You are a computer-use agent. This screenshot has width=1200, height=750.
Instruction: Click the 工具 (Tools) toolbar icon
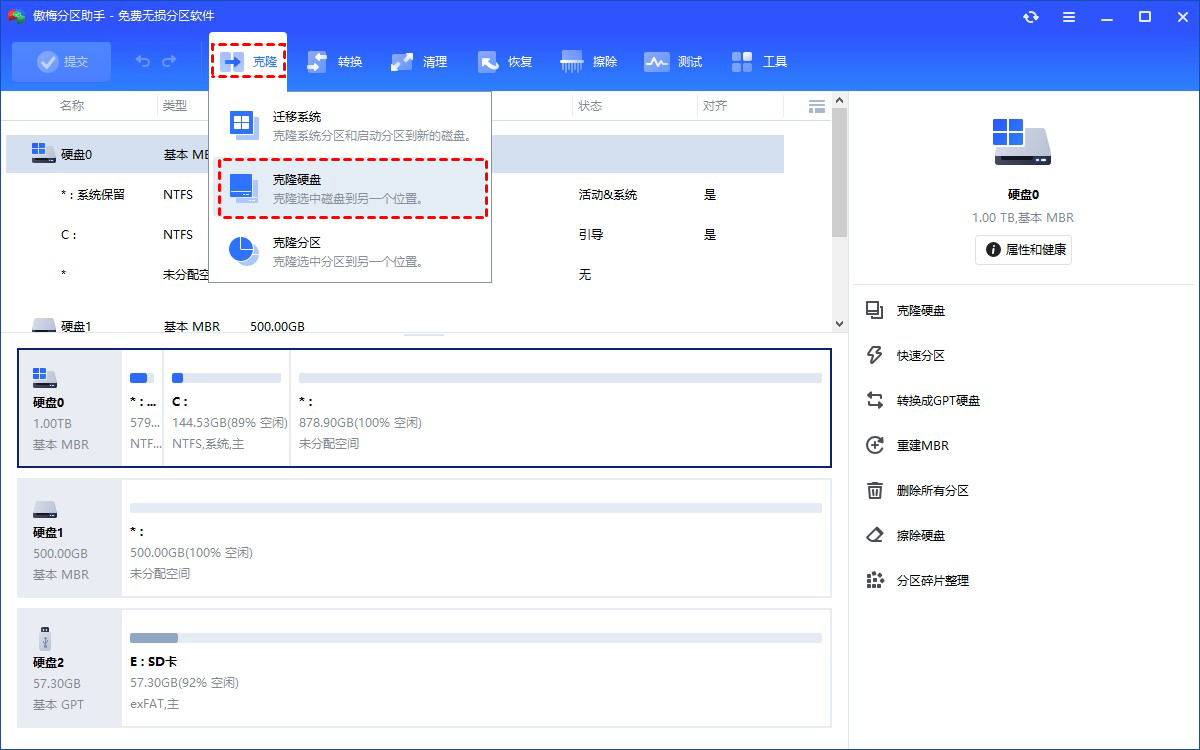click(759, 61)
